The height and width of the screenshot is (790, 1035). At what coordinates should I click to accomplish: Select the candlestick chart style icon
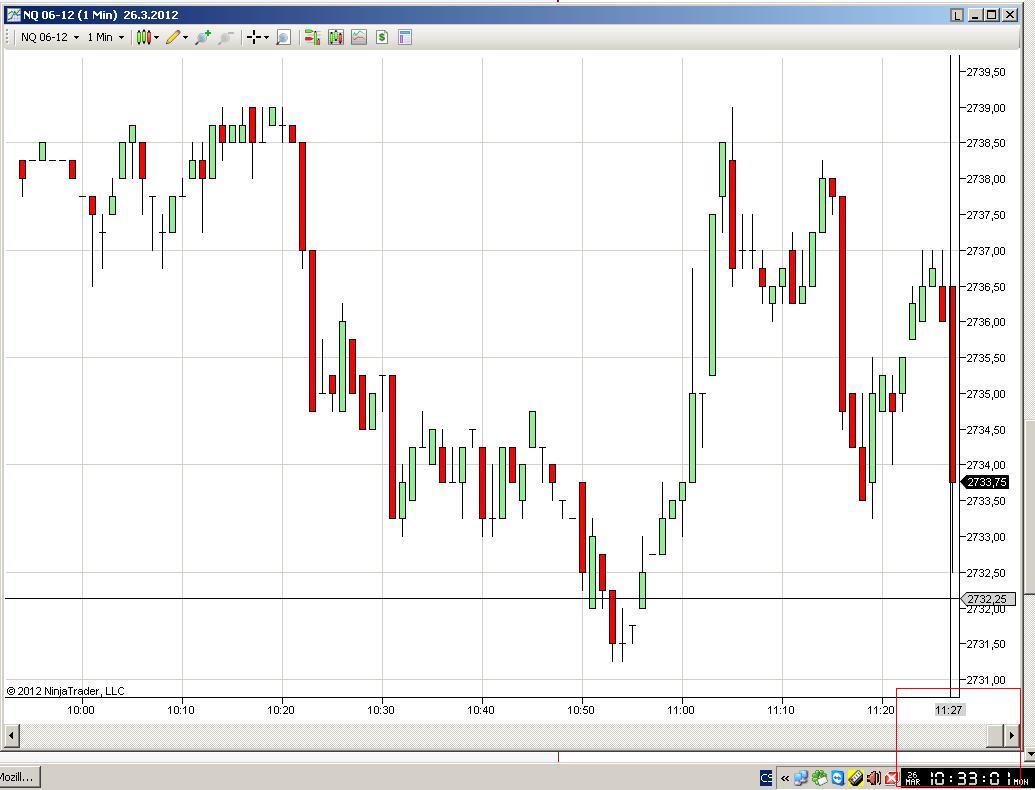click(144, 38)
